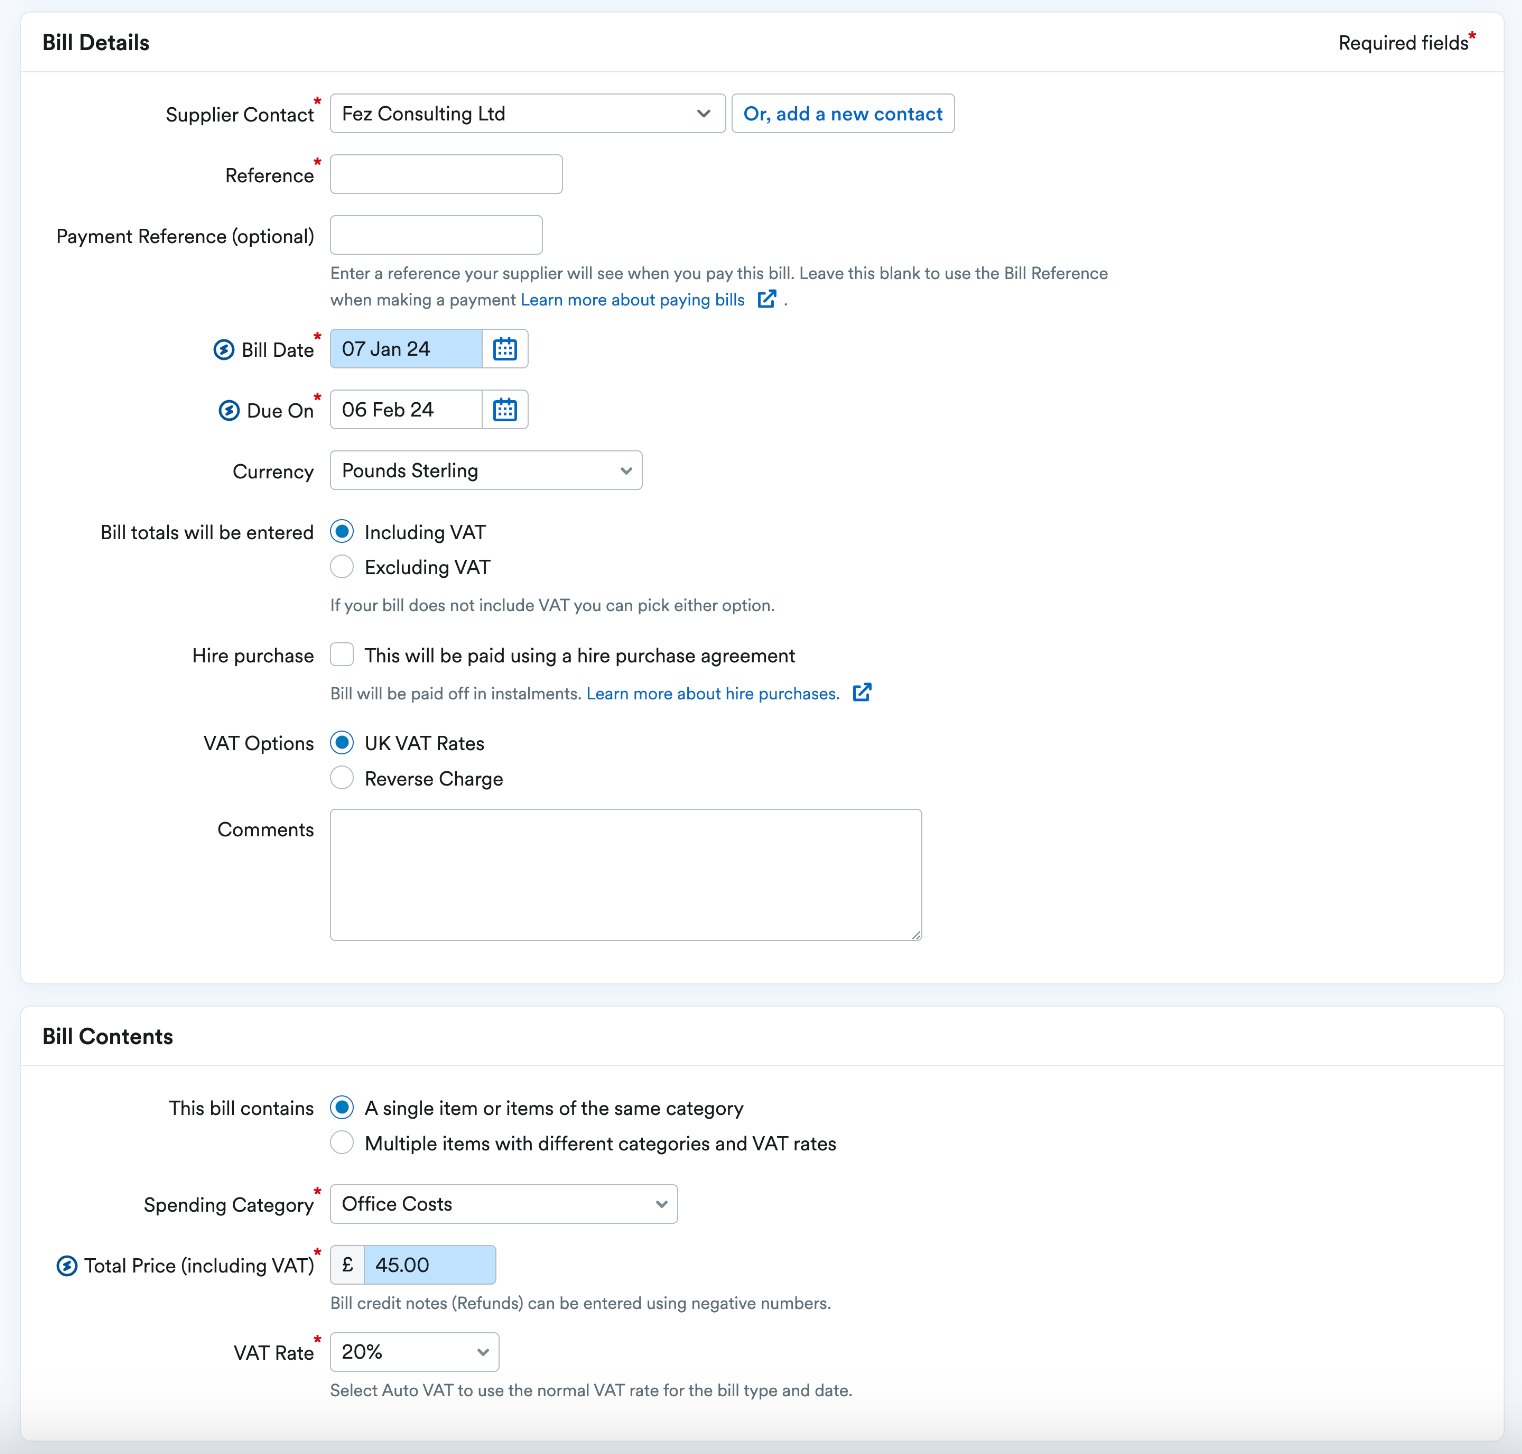Select the Excluding VAT option
The image size is (1522, 1454).
pyautogui.click(x=341, y=566)
